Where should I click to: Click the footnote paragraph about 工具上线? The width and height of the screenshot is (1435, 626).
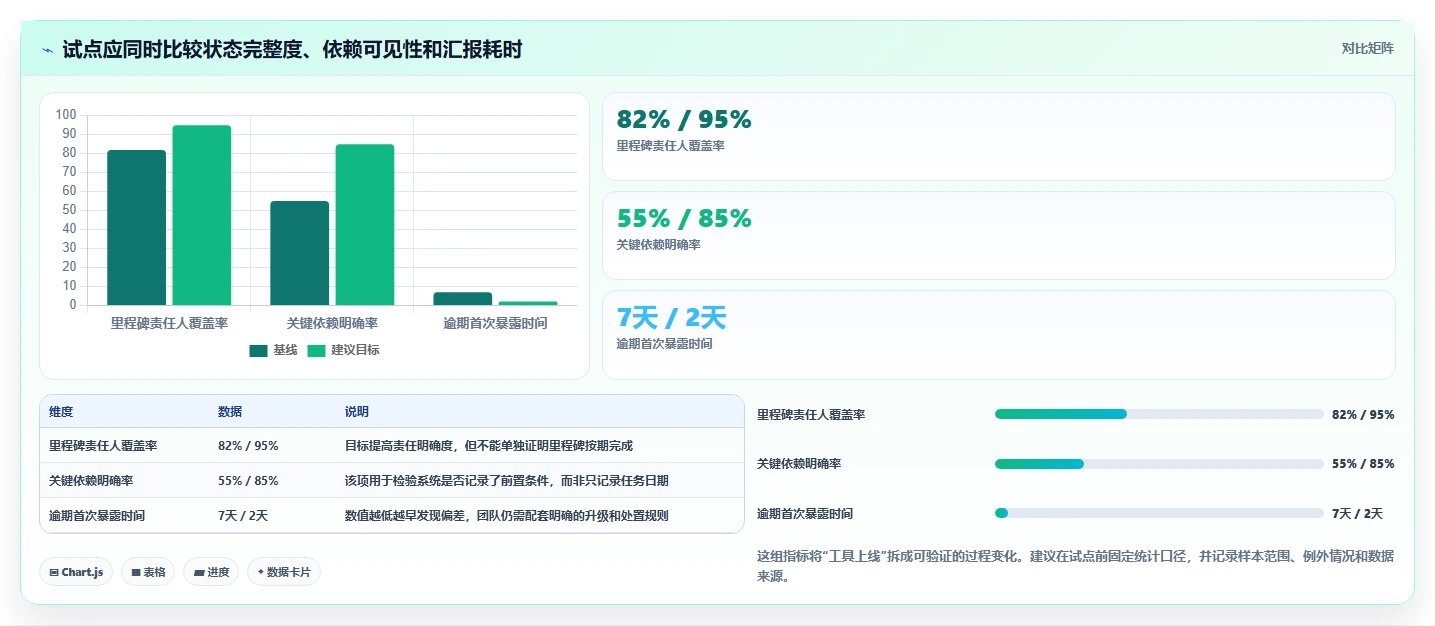tap(1075, 566)
